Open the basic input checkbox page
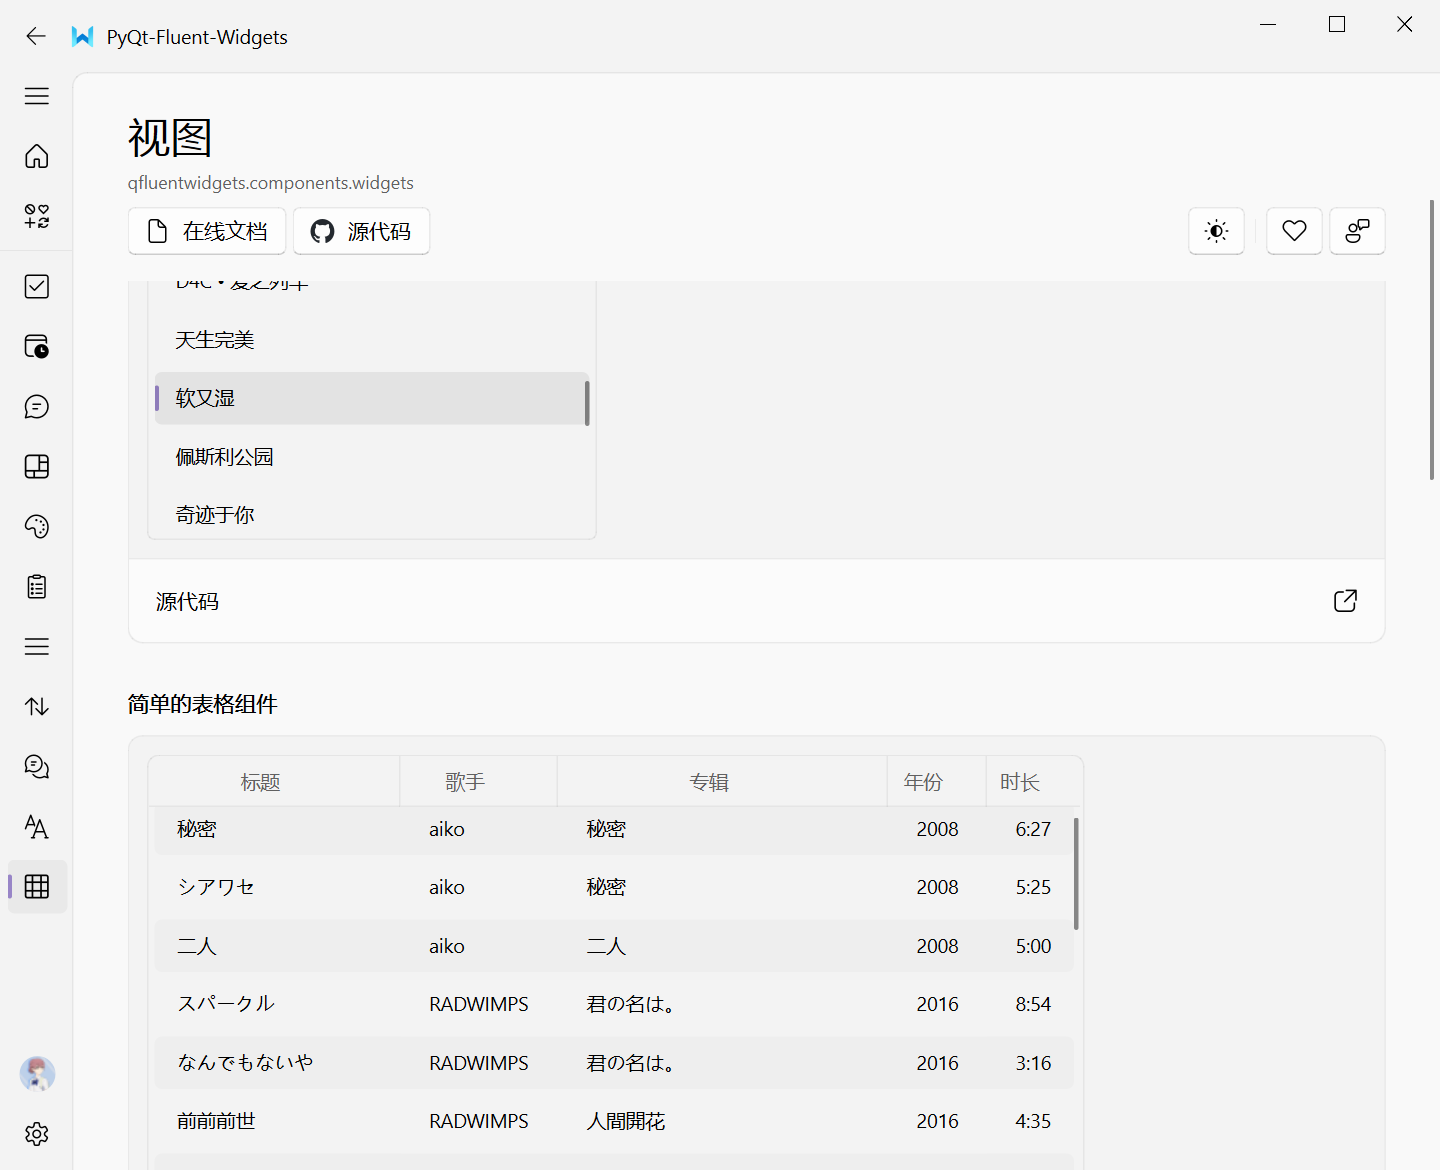Viewport: 1440px width, 1170px height. pos(37,287)
